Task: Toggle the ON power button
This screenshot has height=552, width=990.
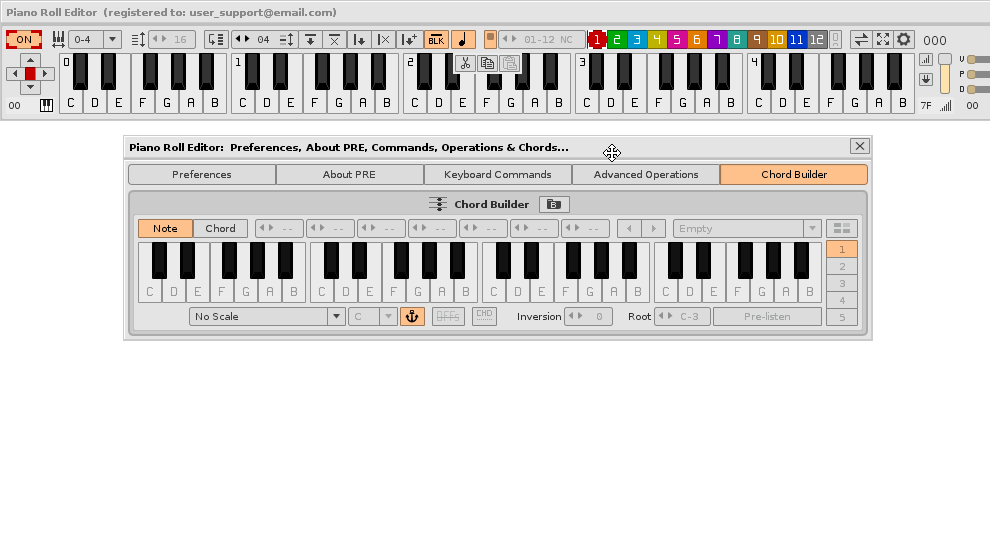Action: (x=23, y=40)
